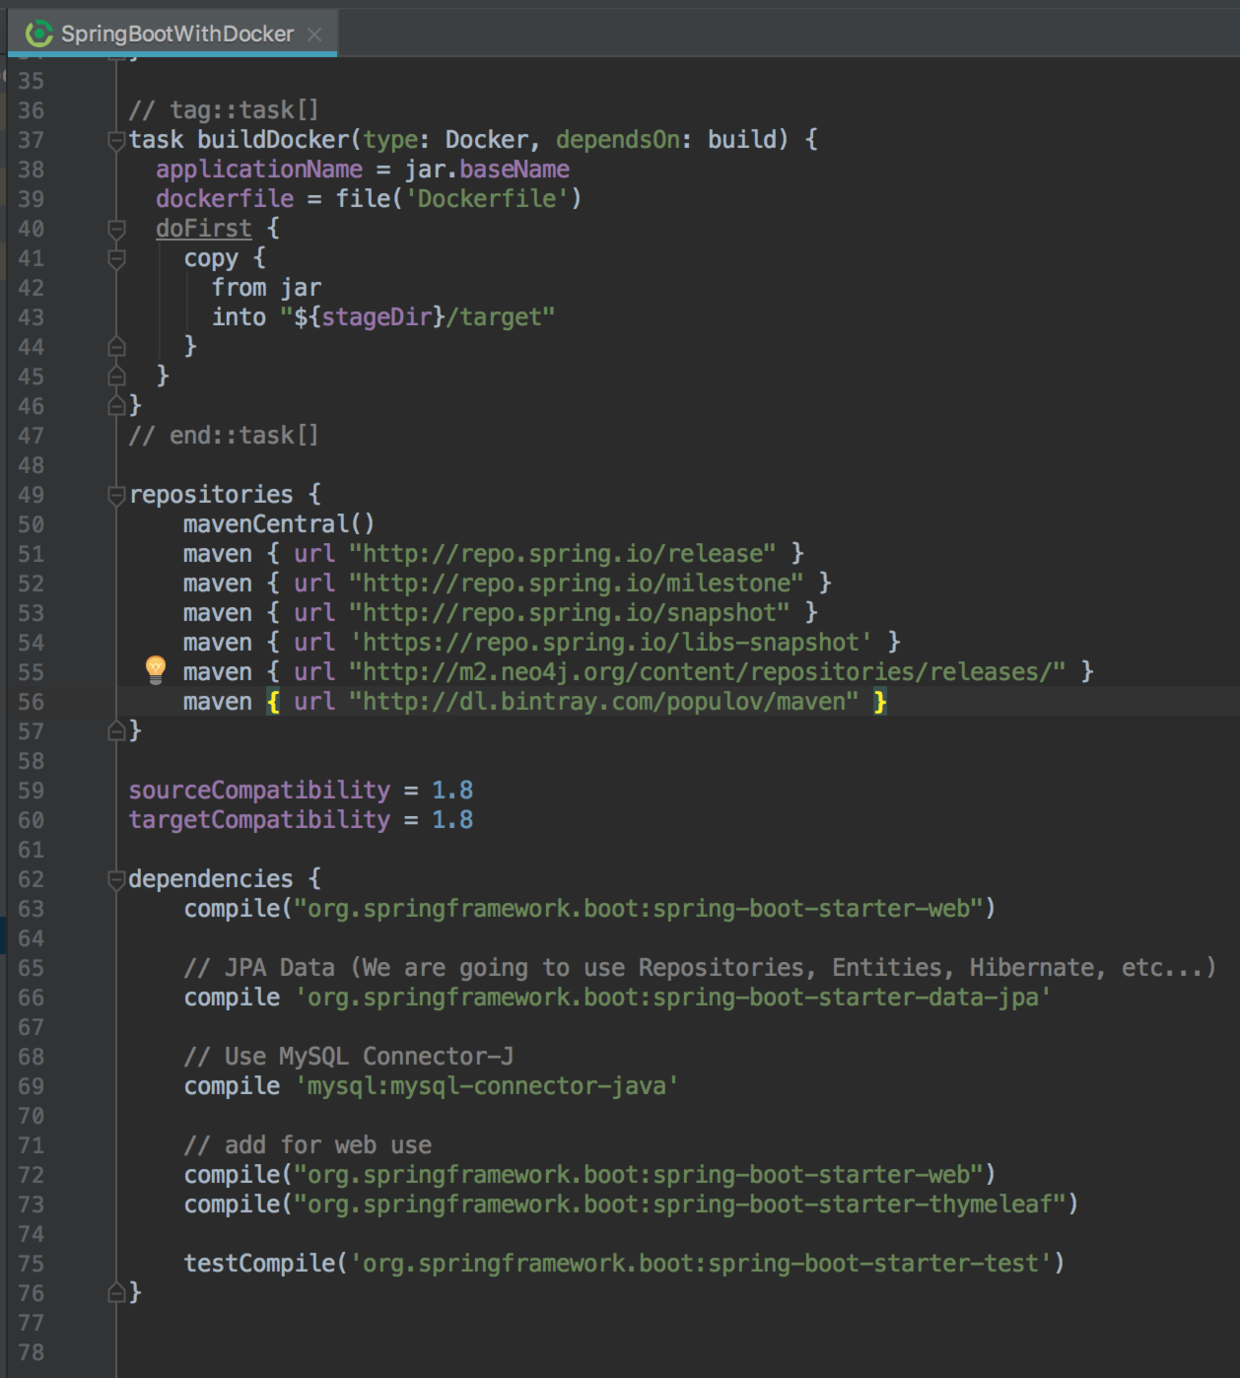The image size is (1240, 1378).
Task: Click the fold end marker on line 57
Action: (116, 731)
